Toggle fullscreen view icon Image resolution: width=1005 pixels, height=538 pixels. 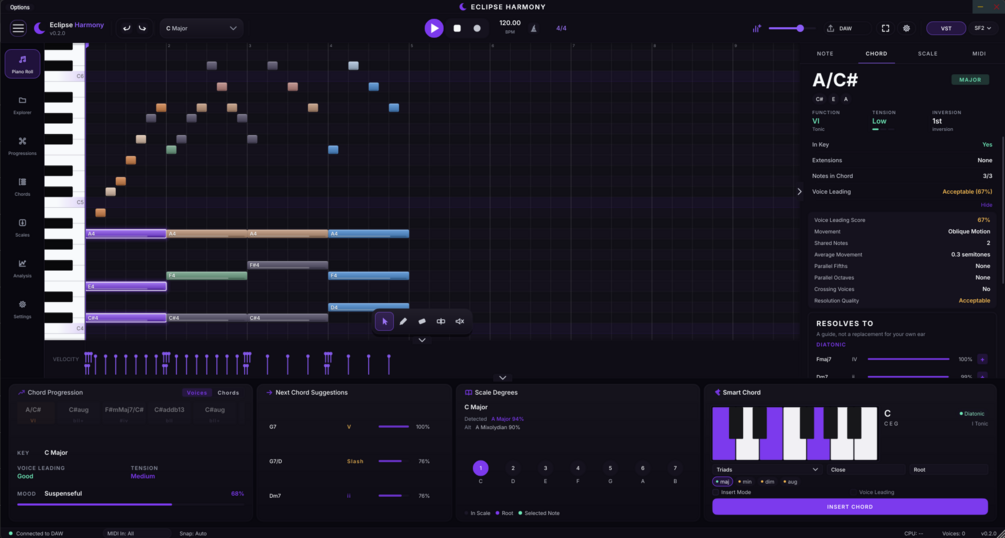(x=885, y=28)
